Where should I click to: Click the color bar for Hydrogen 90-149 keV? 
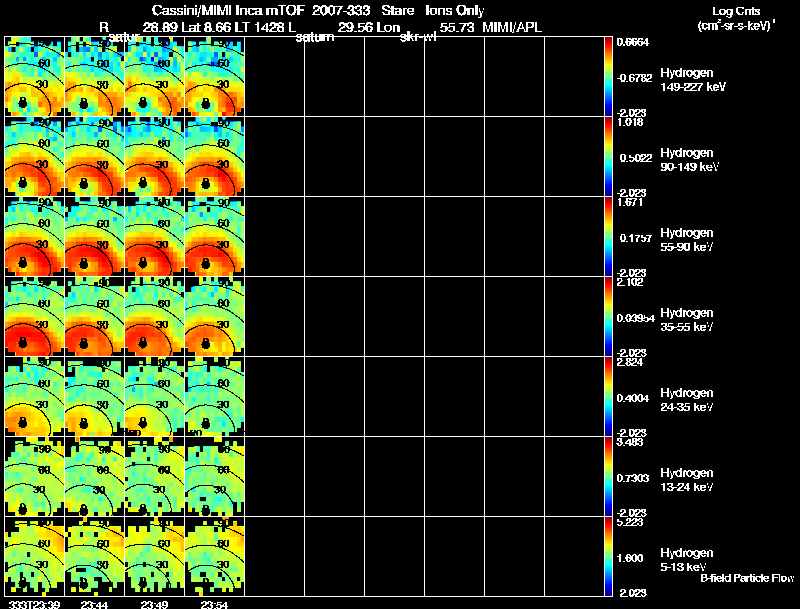click(x=608, y=157)
